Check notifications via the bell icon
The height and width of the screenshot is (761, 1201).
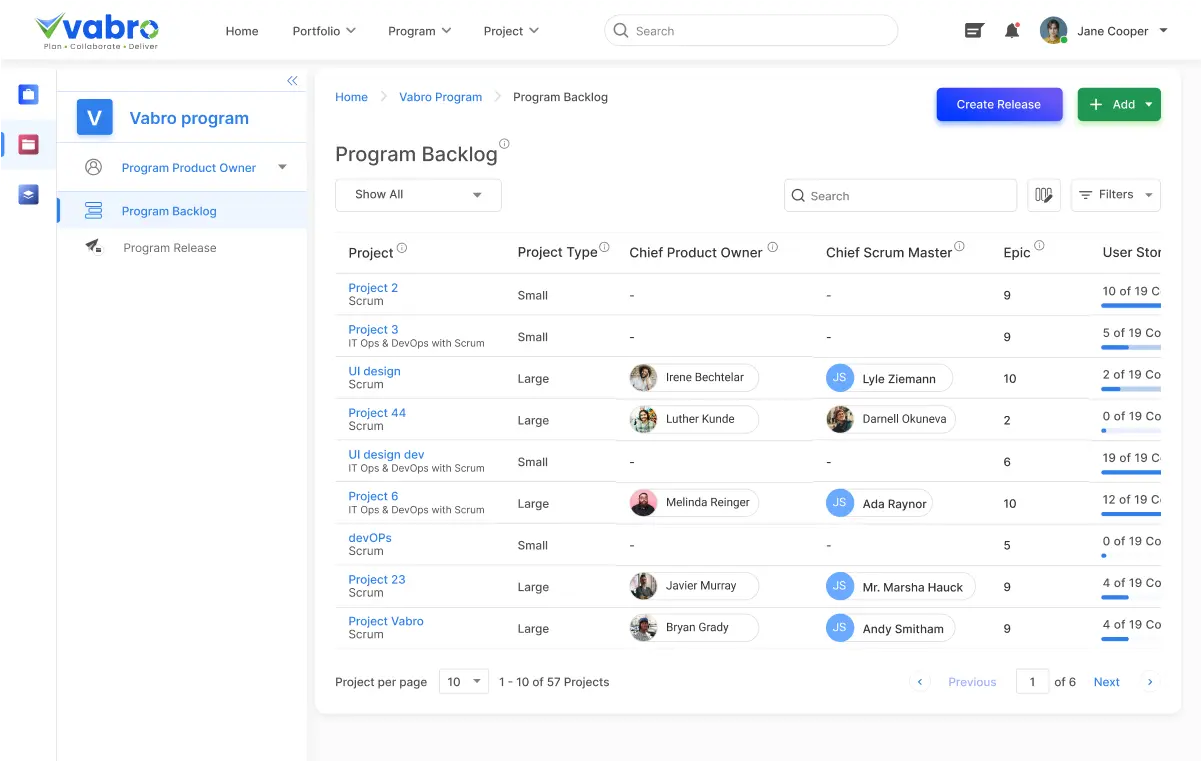click(x=1011, y=31)
